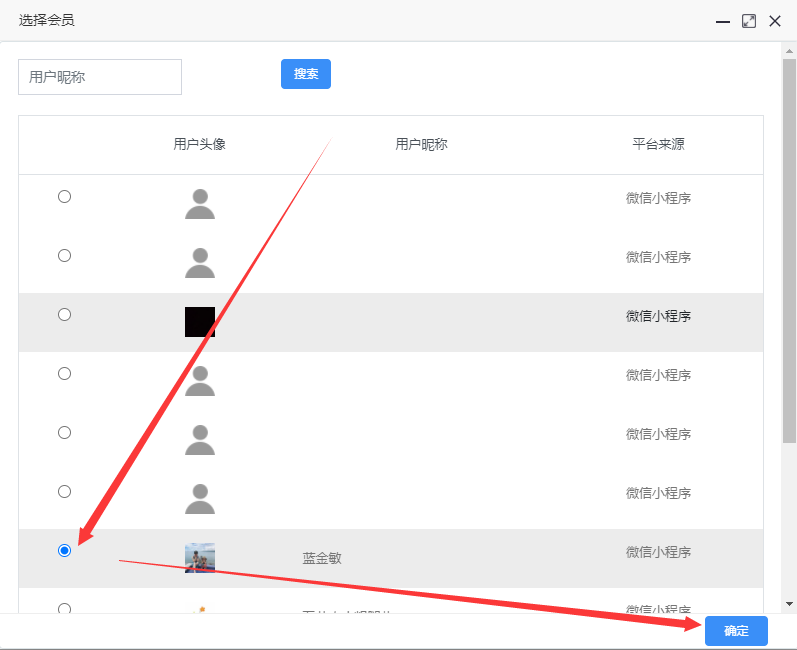797x650 pixels.
Task: Confirm selection with the 确定 button
Action: [736, 631]
